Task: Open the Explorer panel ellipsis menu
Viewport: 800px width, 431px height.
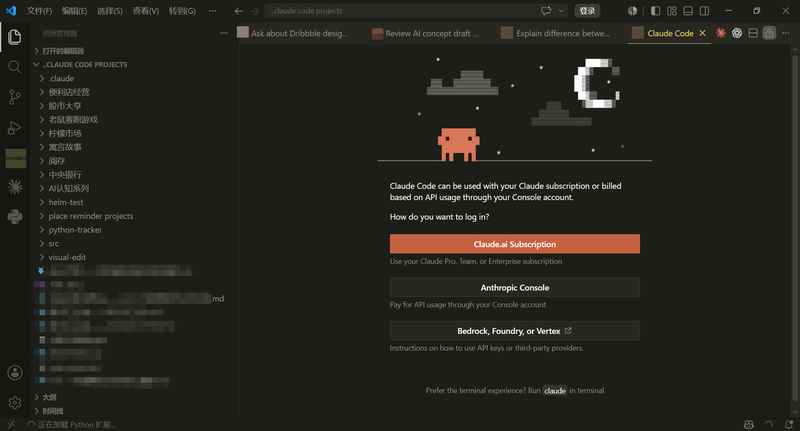Action: (223, 33)
